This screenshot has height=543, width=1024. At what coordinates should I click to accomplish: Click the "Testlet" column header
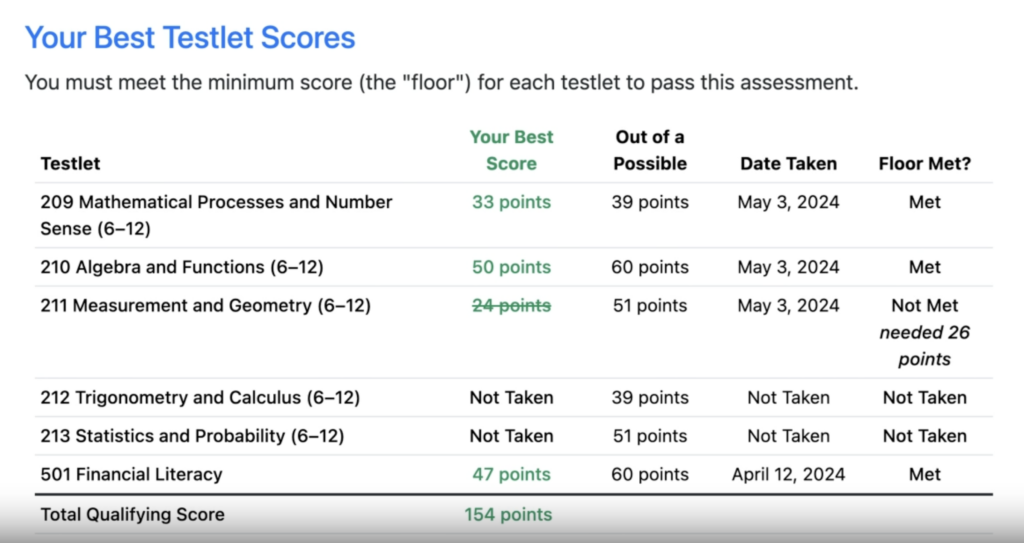pyautogui.click(x=70, y=163)
